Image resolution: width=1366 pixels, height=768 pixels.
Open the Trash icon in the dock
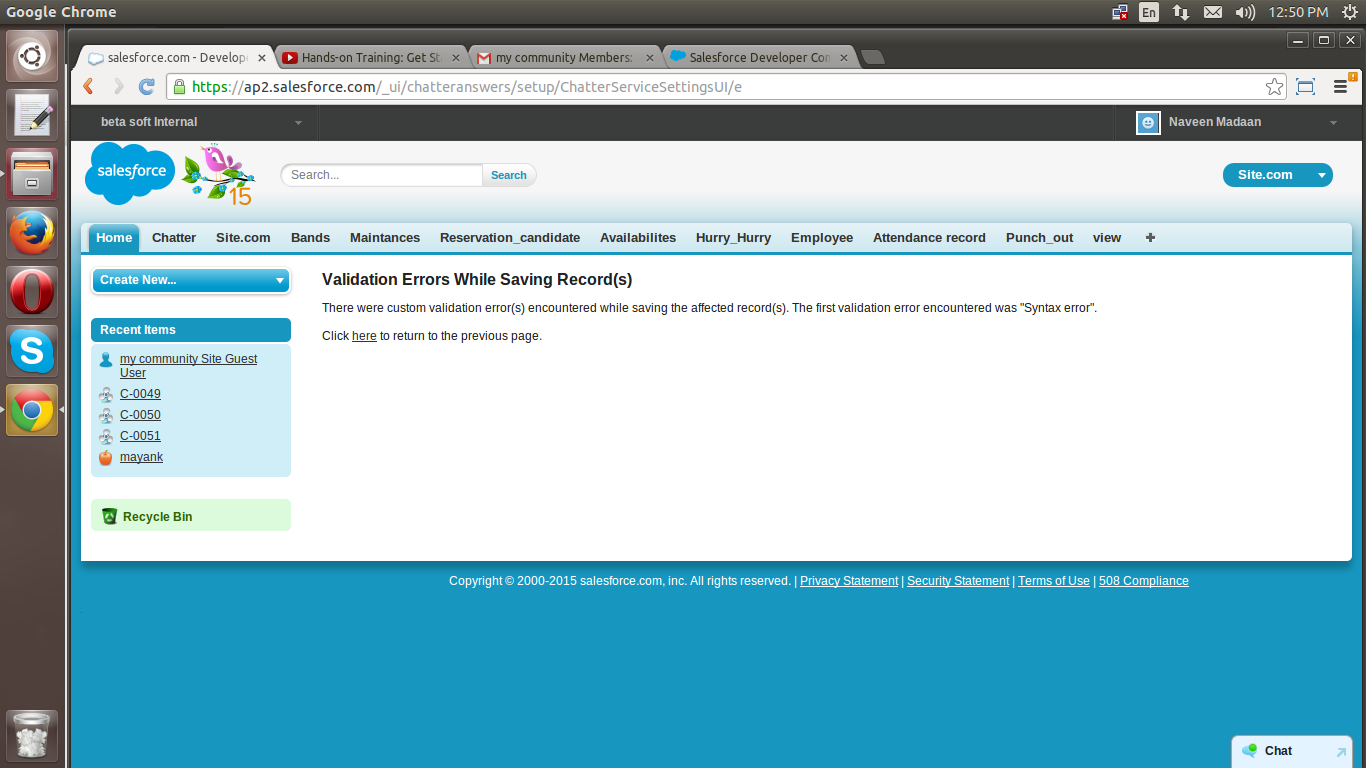(x=32, y=736)
